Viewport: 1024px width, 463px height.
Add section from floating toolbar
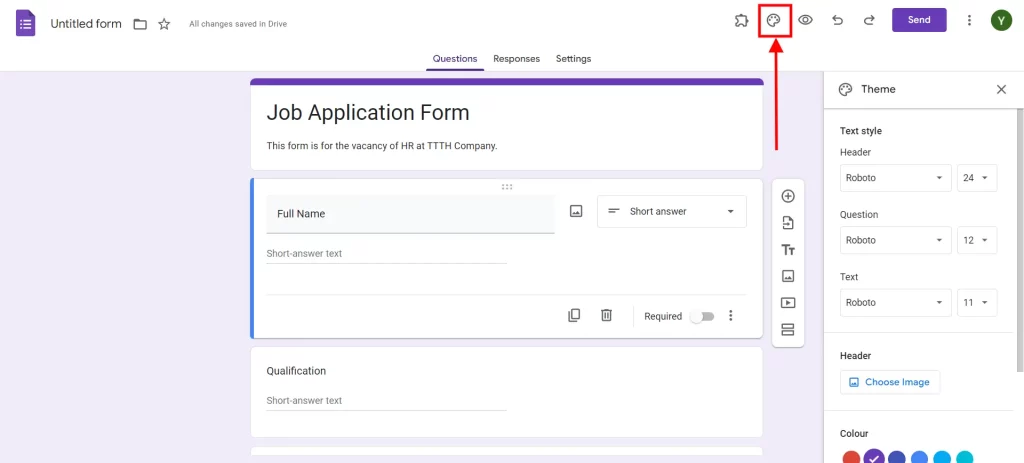788,330
